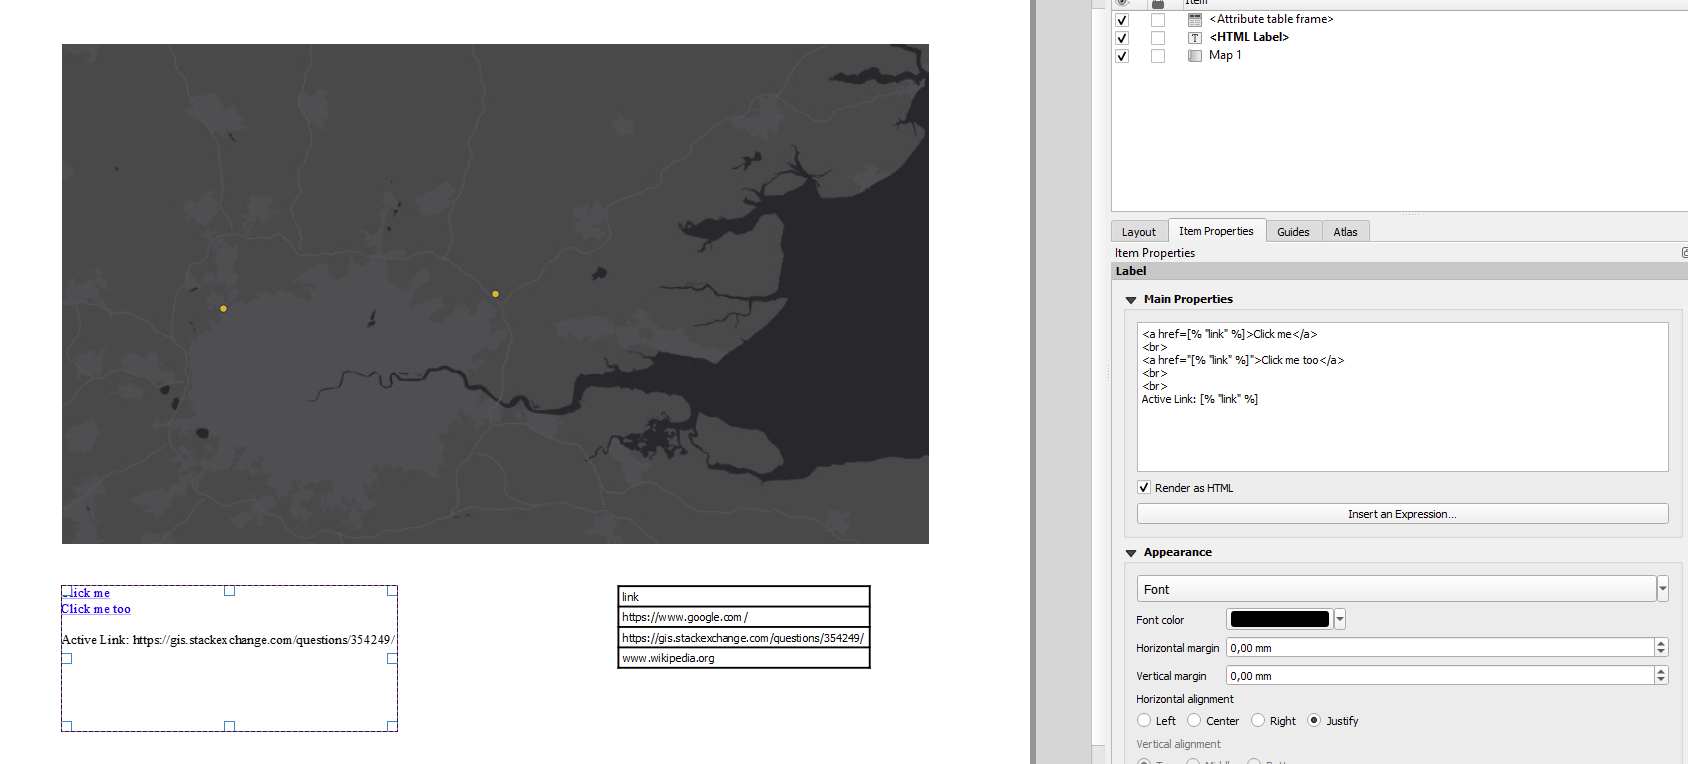Click the 'Click me' link in label
The image size is (1688, 764).
click(86, 593)
